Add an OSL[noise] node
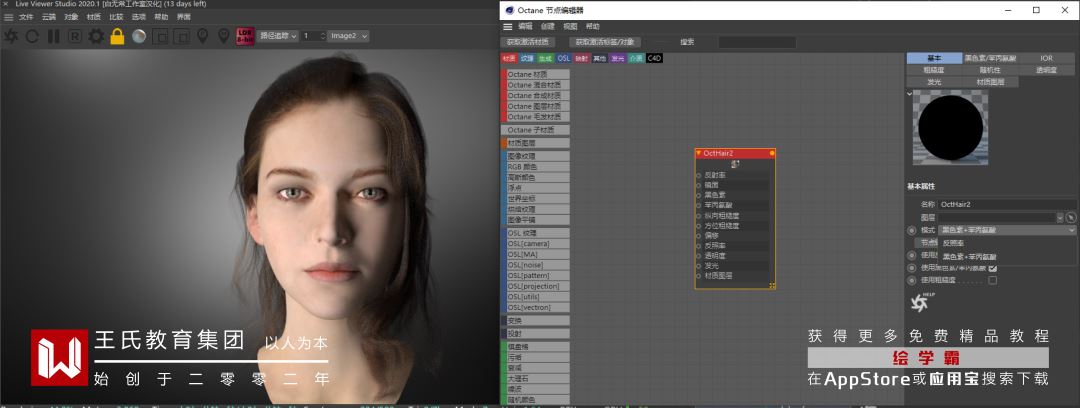 coord(535,265)
